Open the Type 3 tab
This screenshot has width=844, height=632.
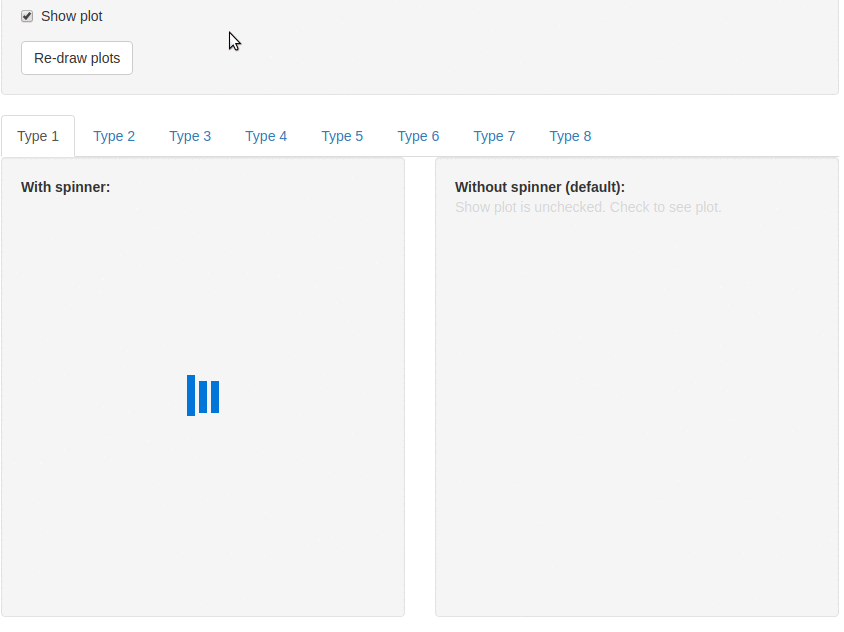point(190,136)
